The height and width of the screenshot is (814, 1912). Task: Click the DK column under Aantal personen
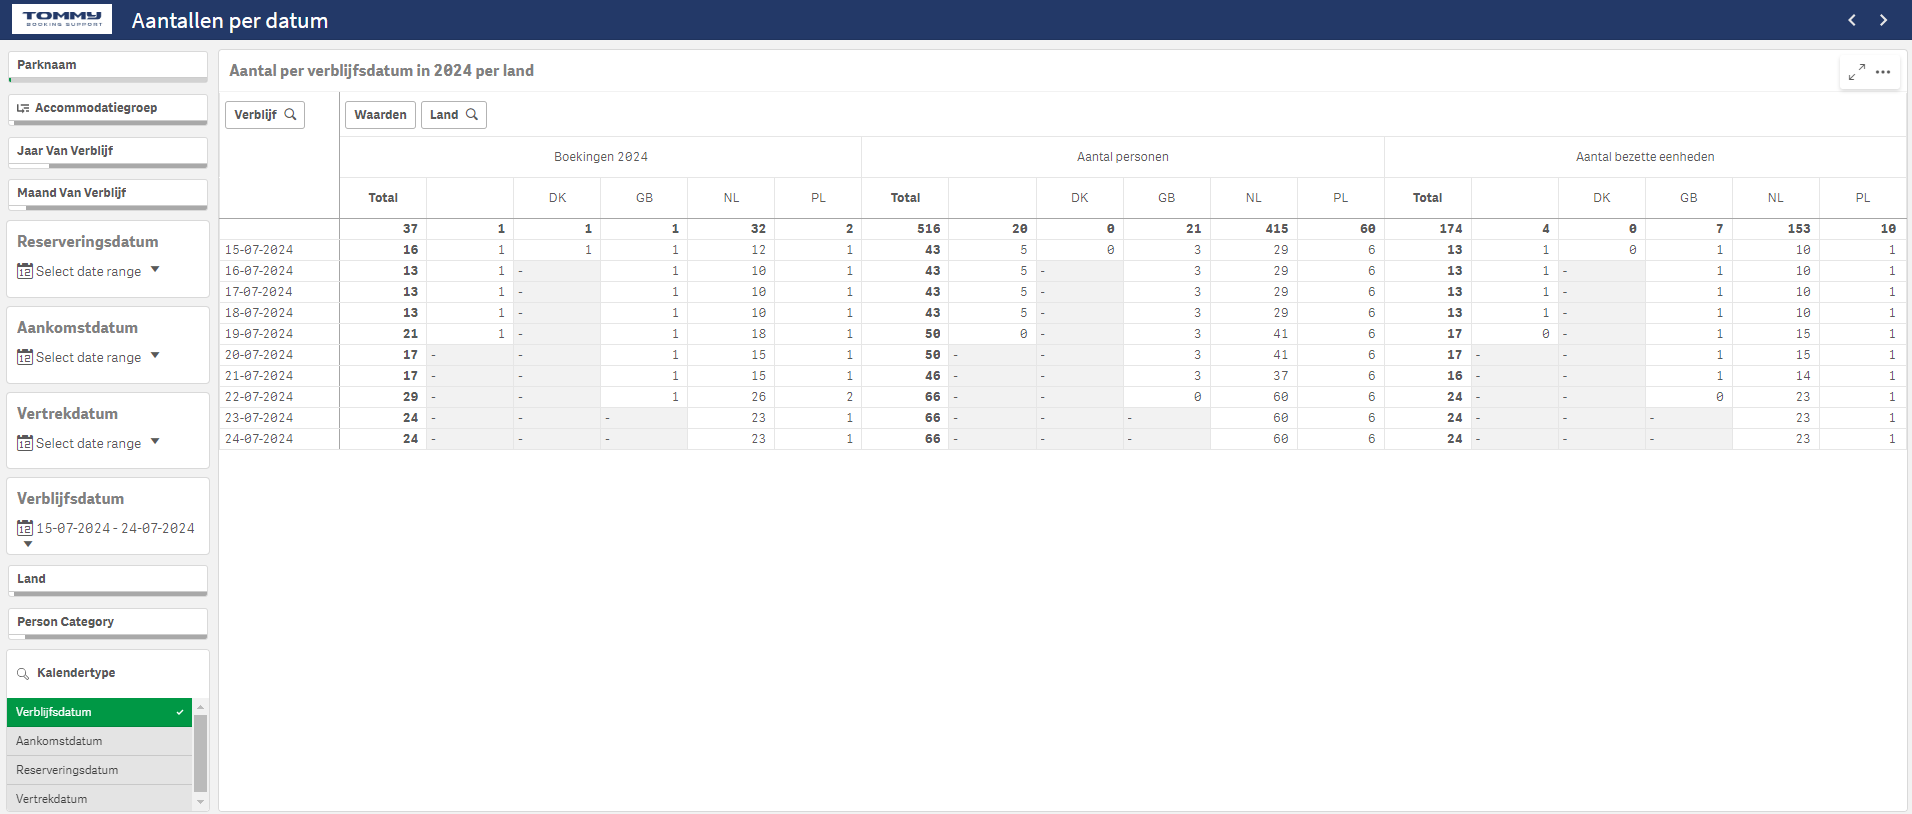1080,198
